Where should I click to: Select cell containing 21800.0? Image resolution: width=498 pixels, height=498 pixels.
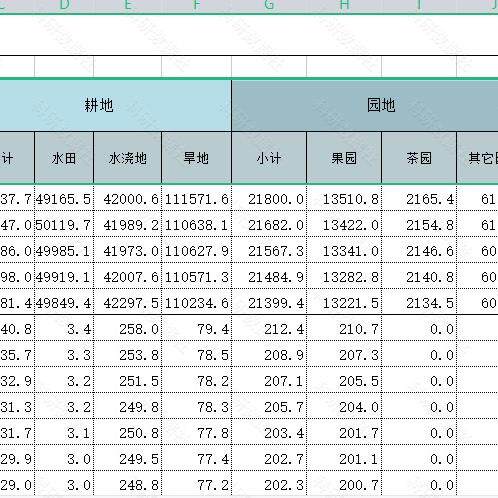269,198
